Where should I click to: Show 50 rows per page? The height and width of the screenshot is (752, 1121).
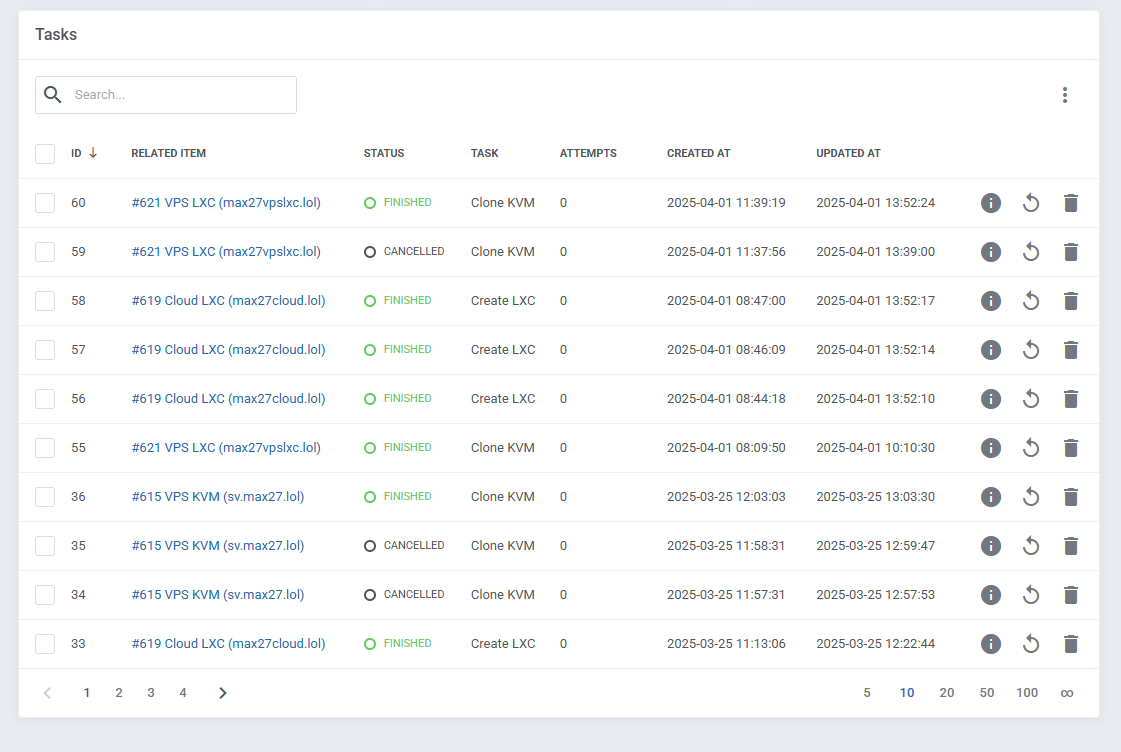pyautogui.click(x=987, y=693)
